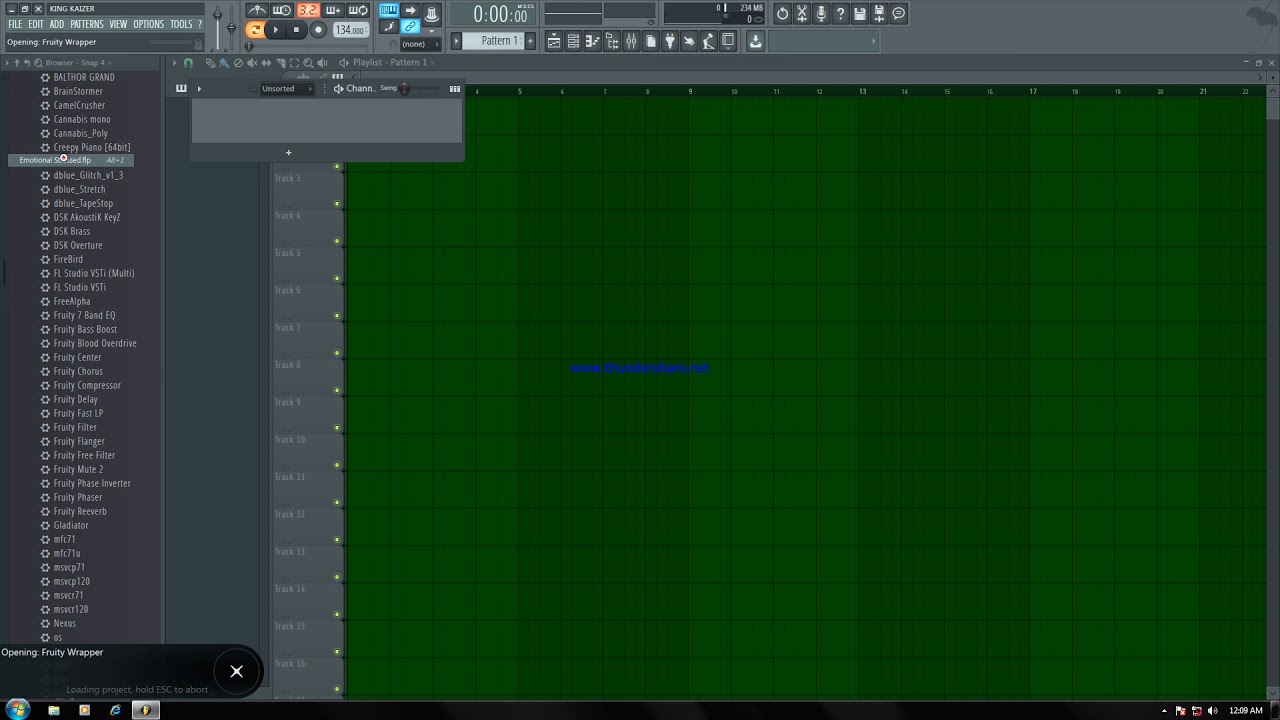
Task: Open the TOOLS menu
Action: (x=181, y=24)
